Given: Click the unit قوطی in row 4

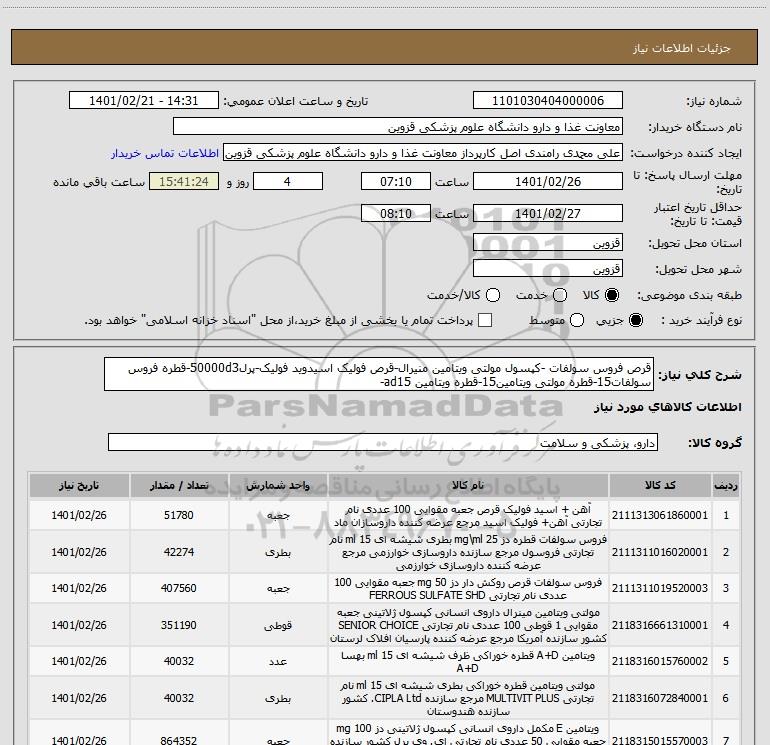Looking at the screenshot, I should [x=278, y=625].
